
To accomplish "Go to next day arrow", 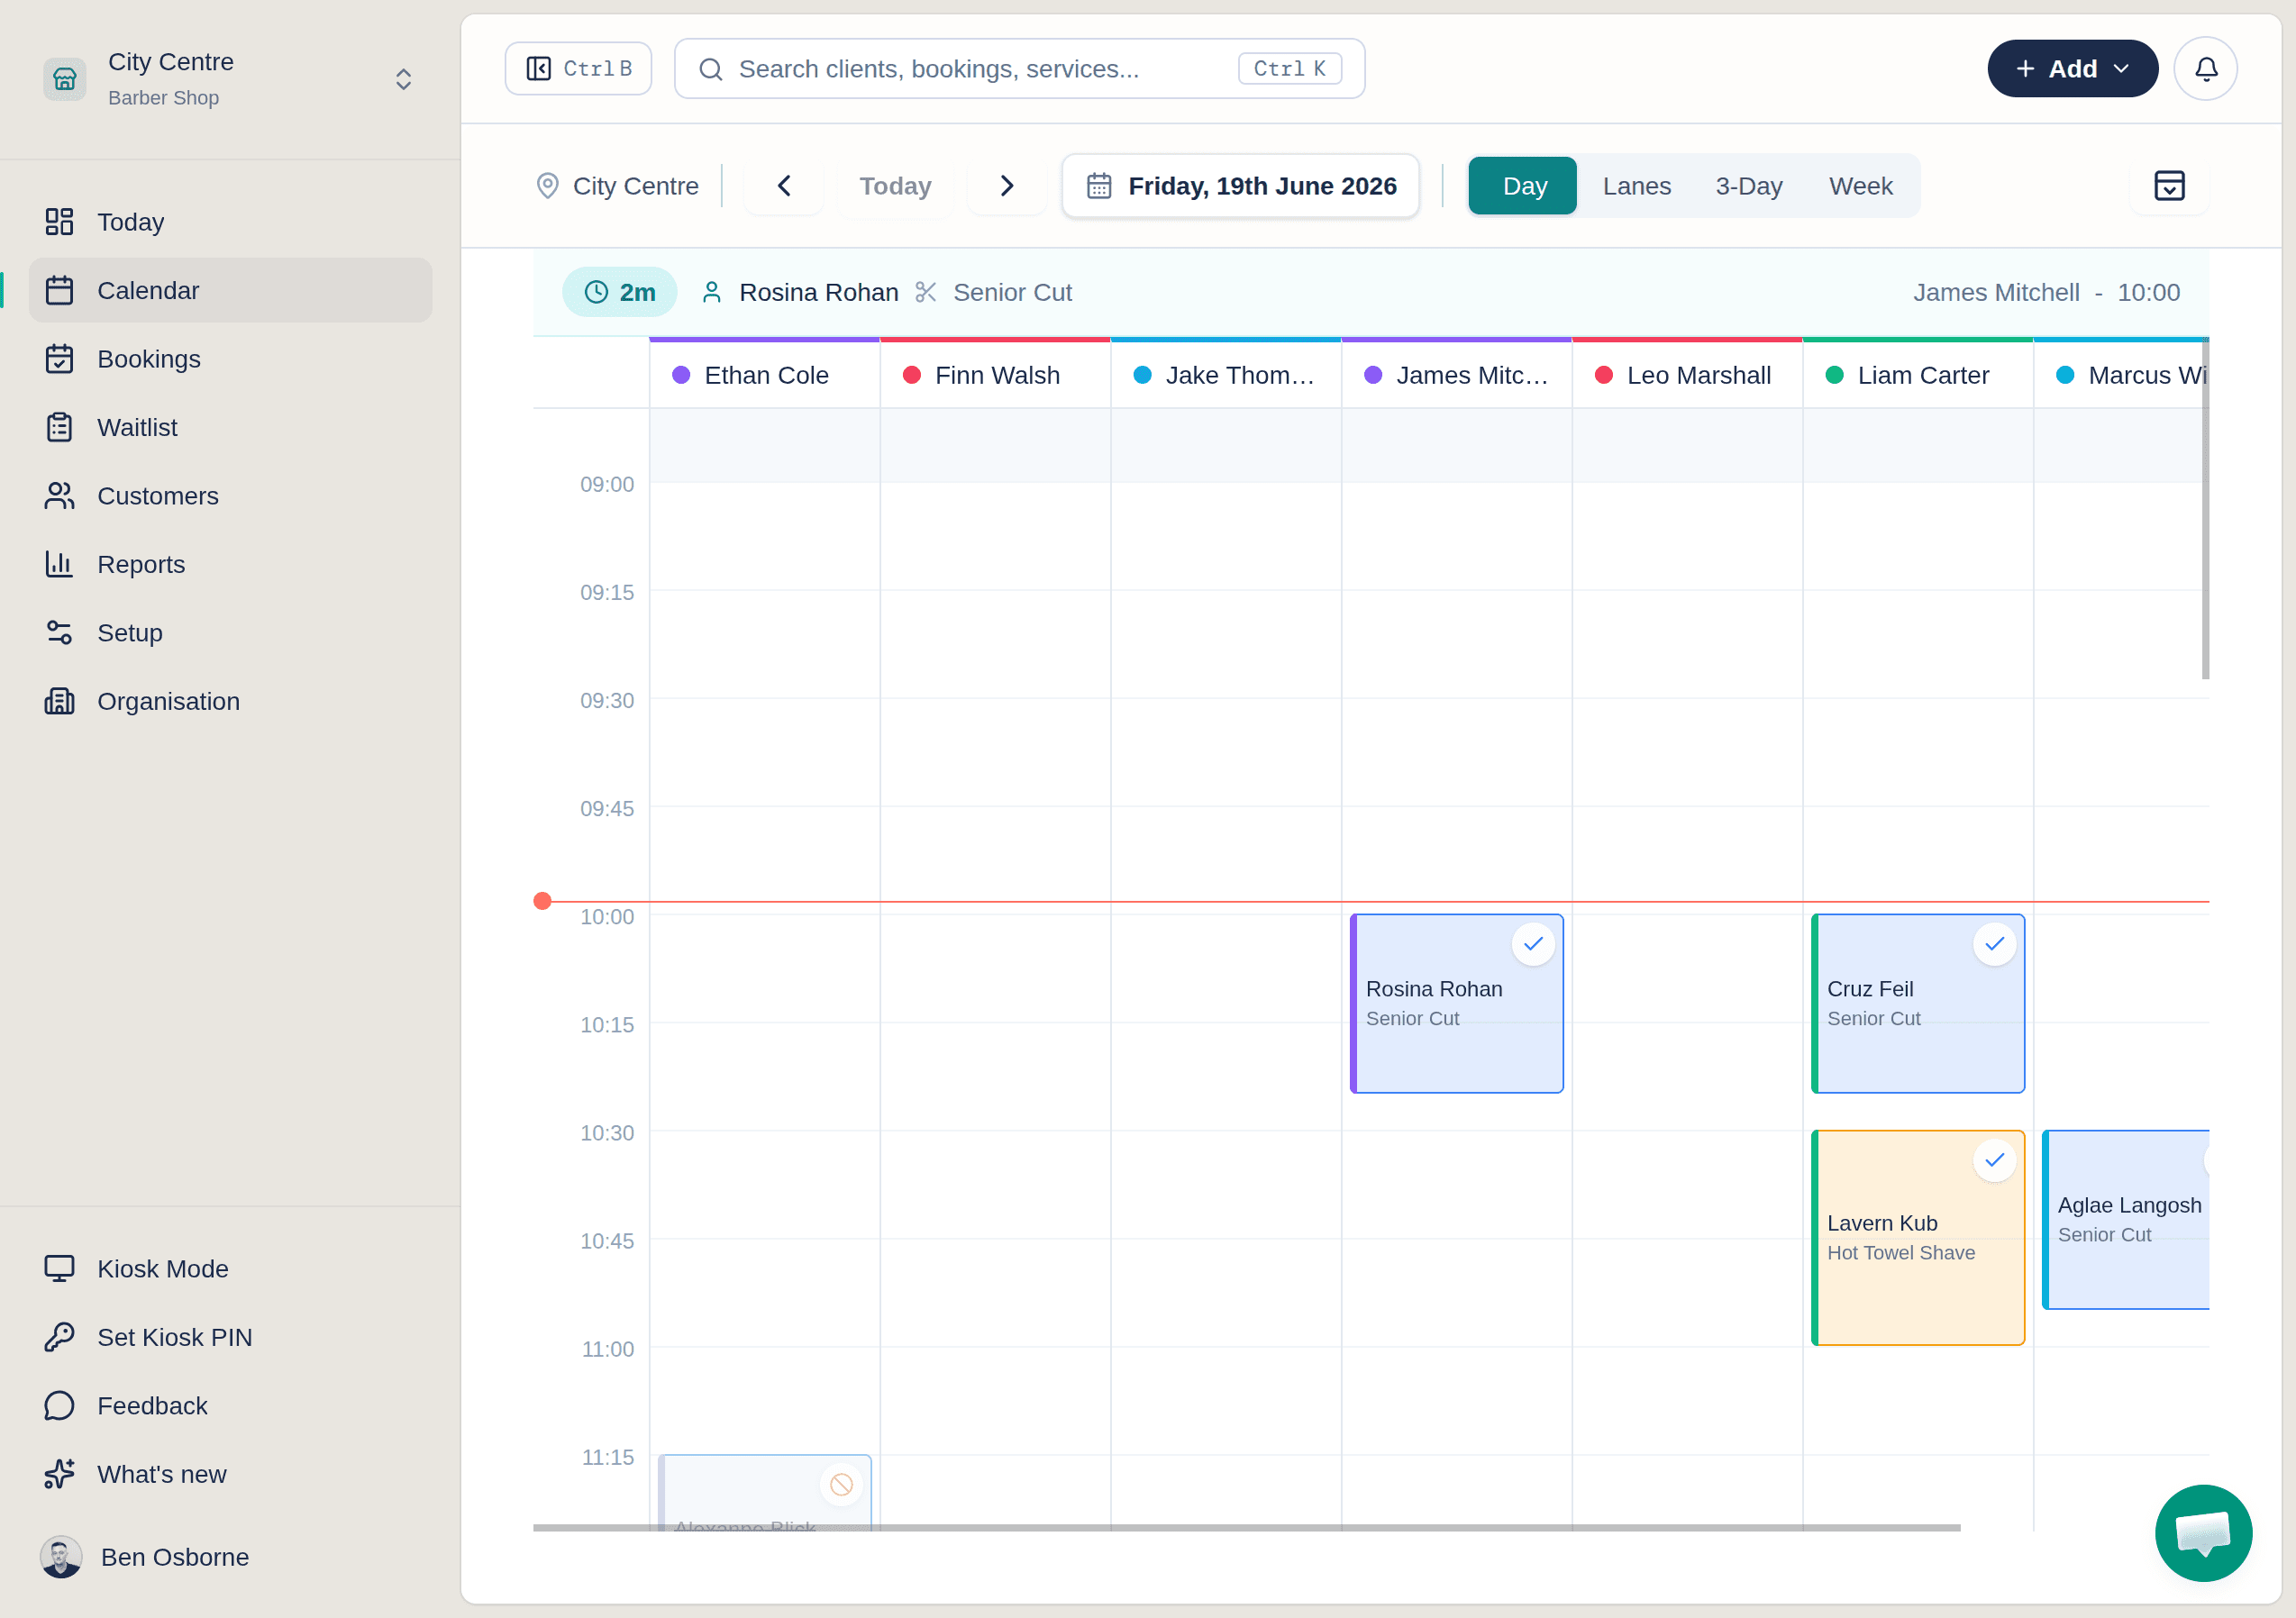I will [x=1007, y=186].
